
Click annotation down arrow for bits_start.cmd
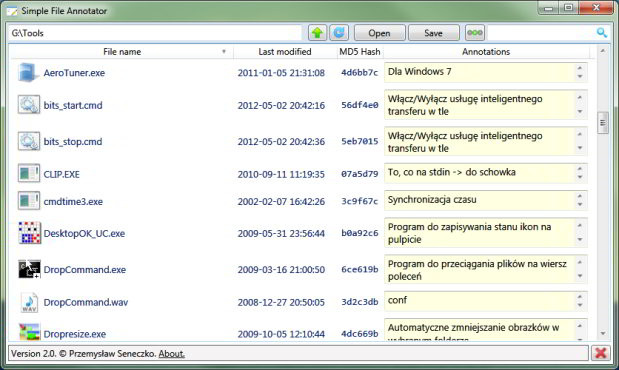click(x=580, y=112)
